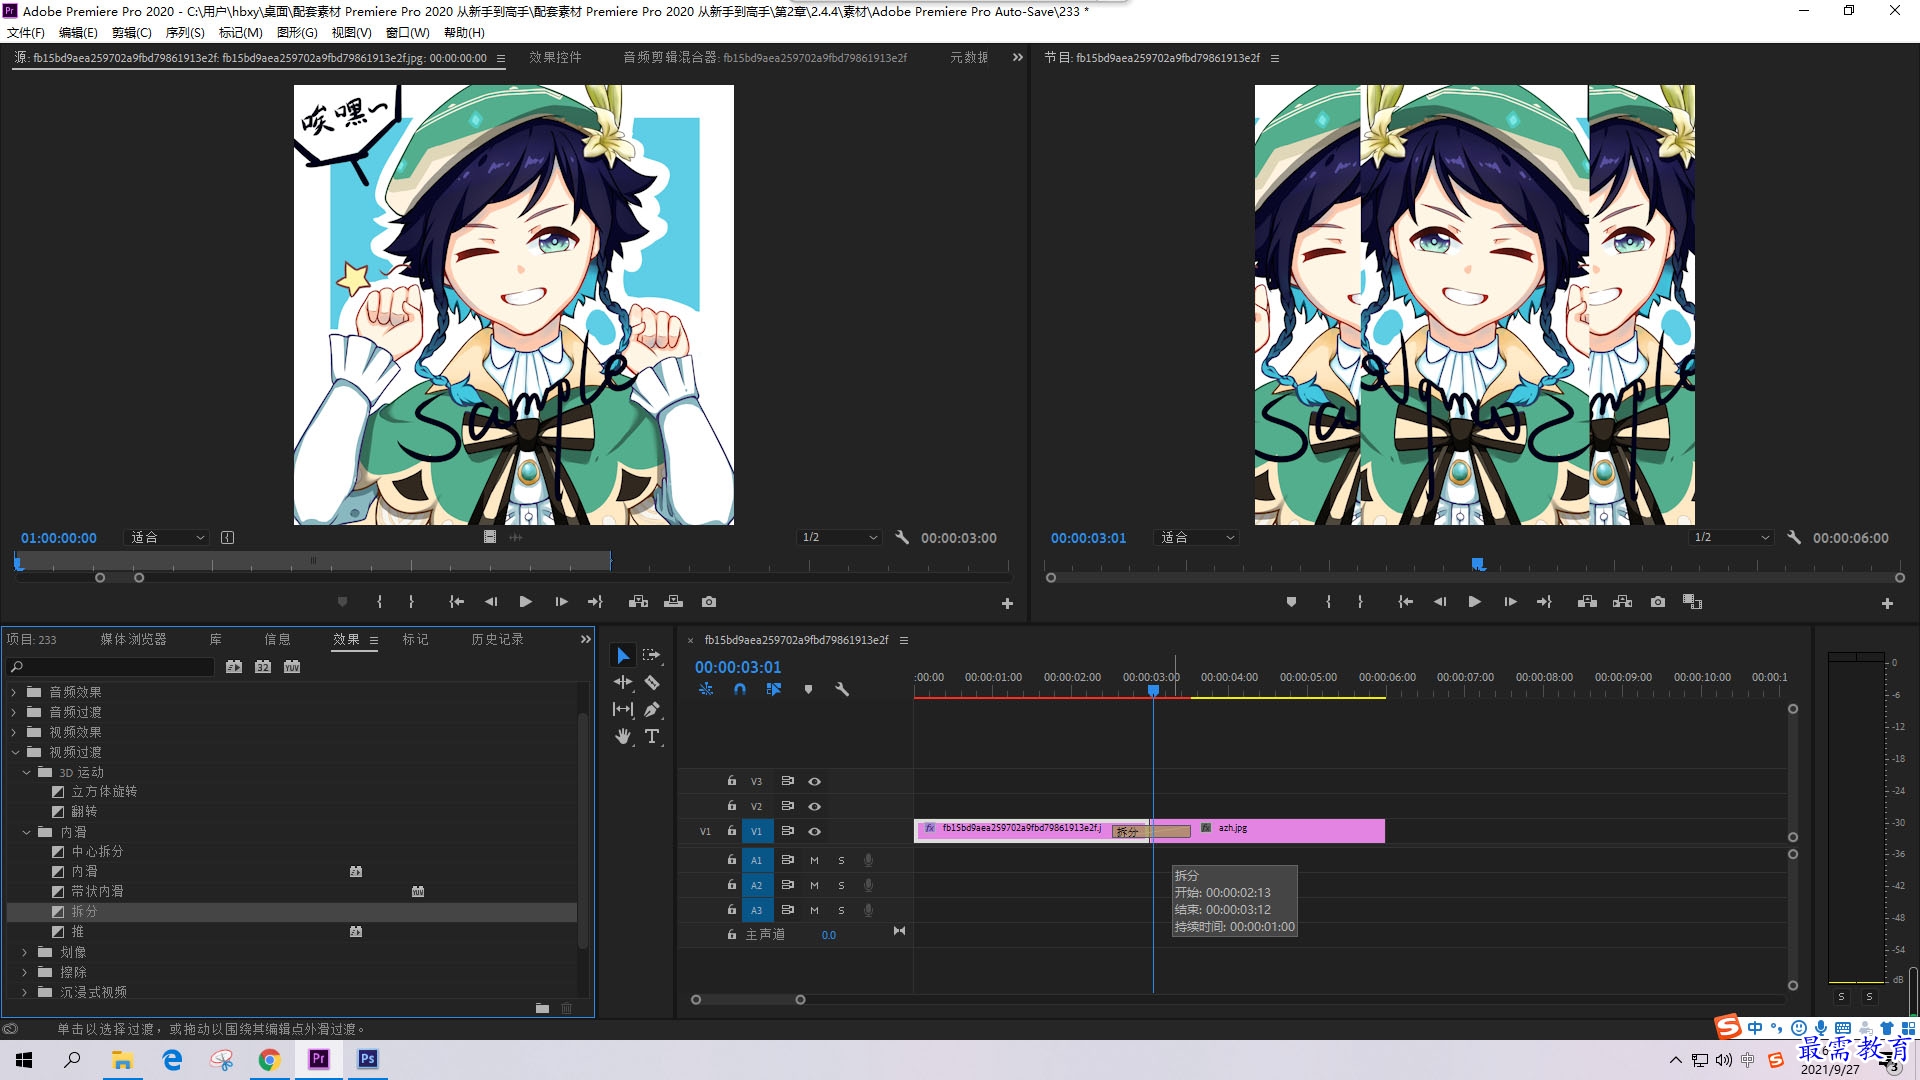Switch to the 历史记录 tab
Screen dimensions: 1920x1080
(497, 639)
